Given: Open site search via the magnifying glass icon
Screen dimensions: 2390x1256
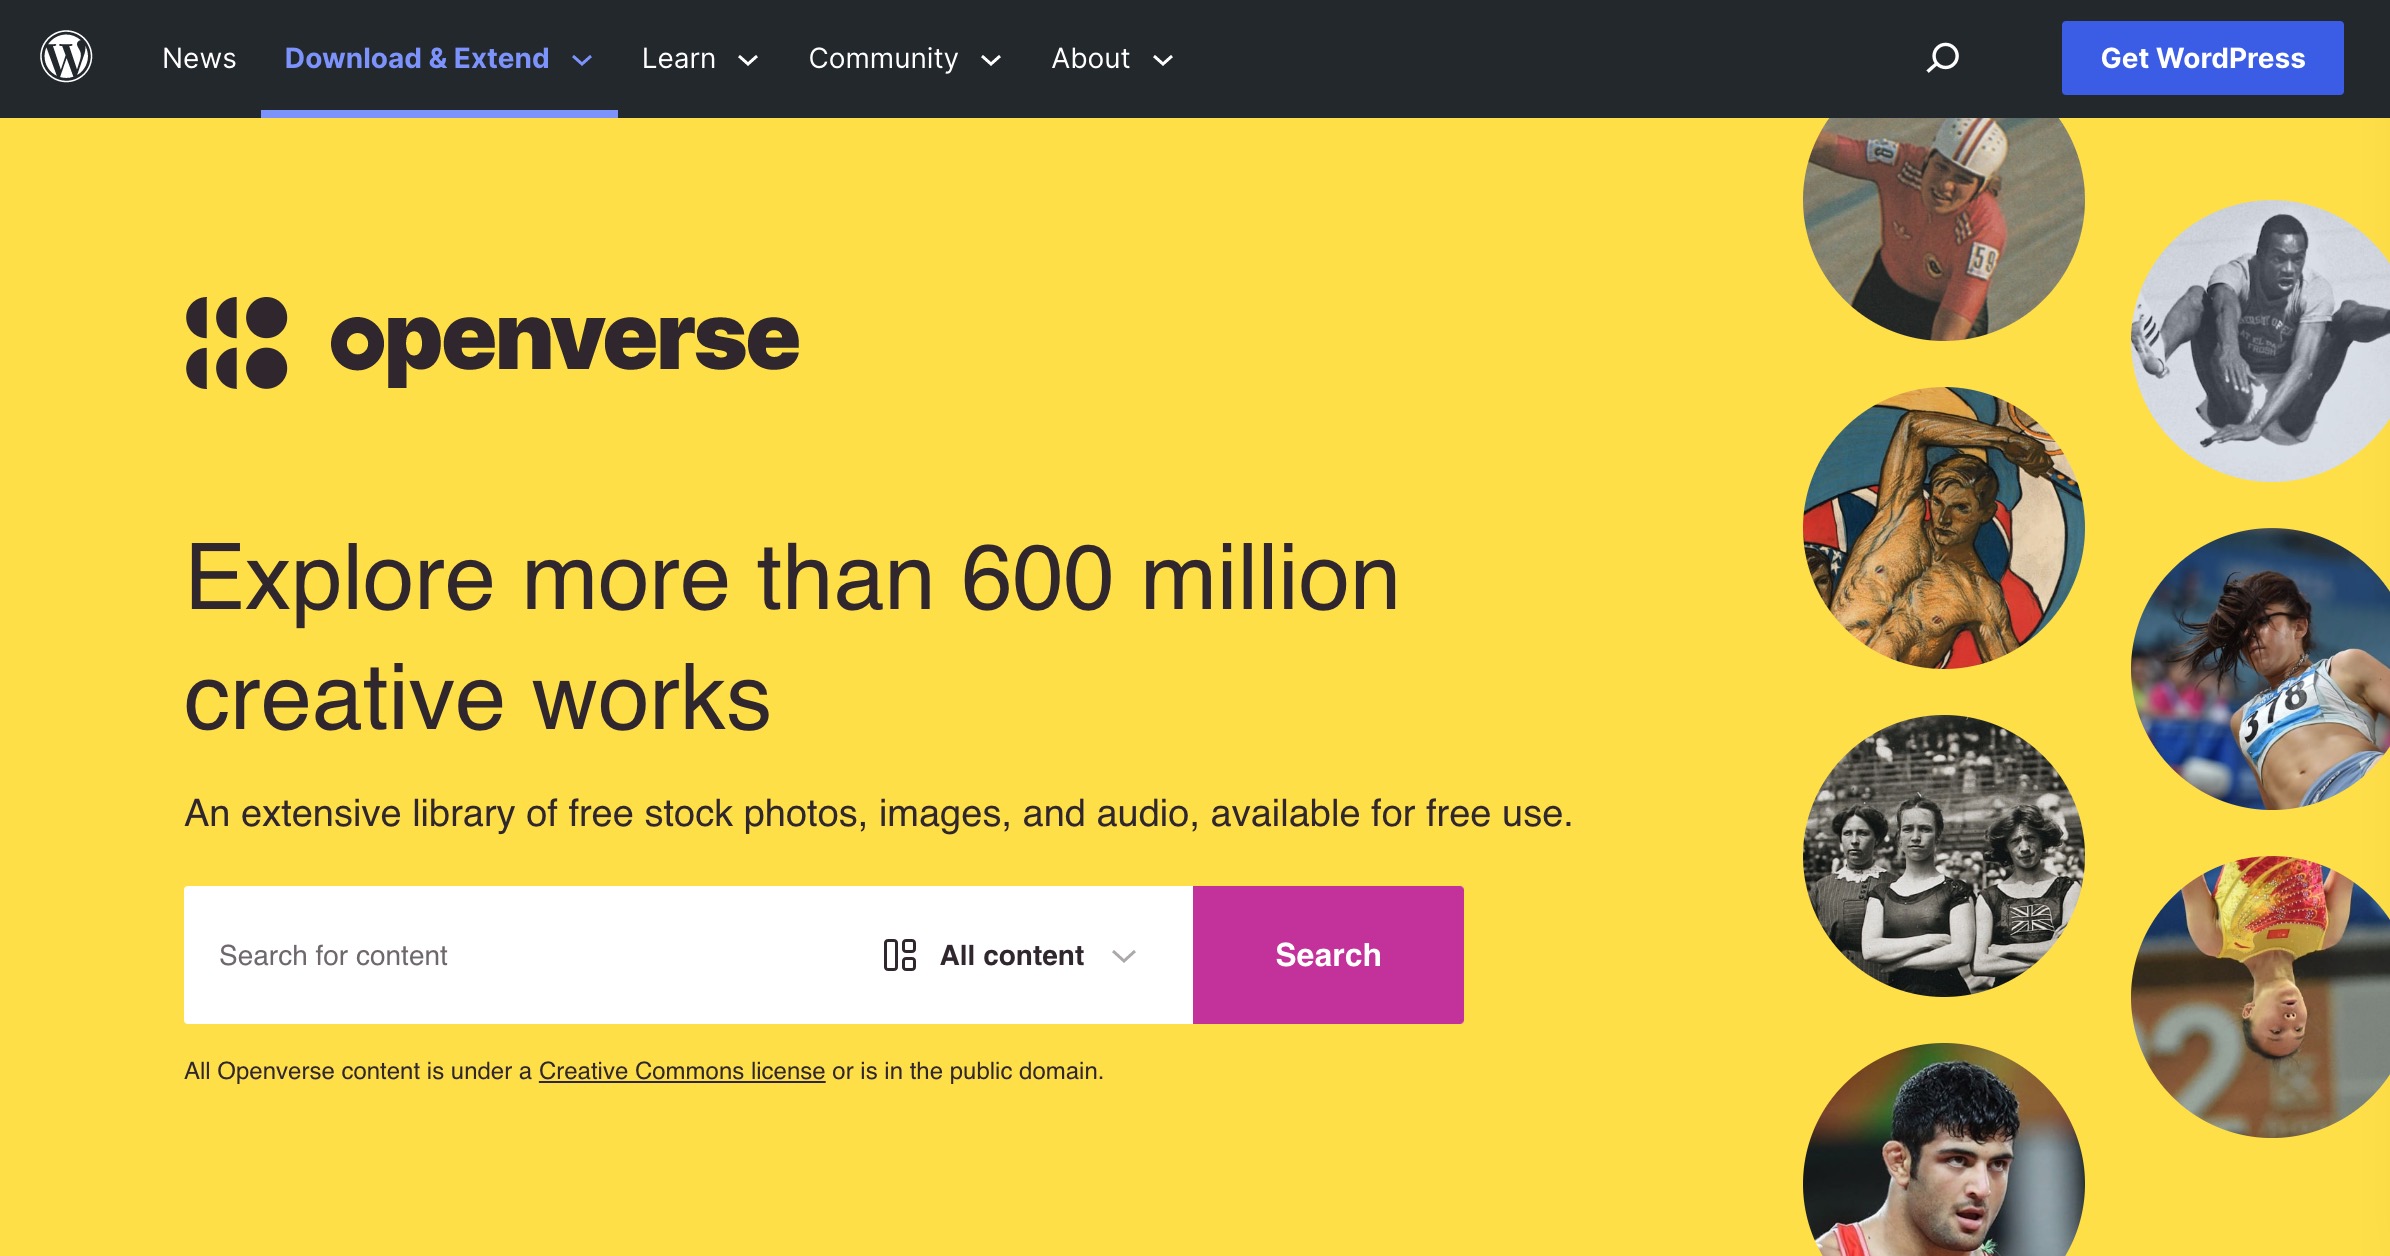Looking at the screenshot, I should tap(1941, 58).
